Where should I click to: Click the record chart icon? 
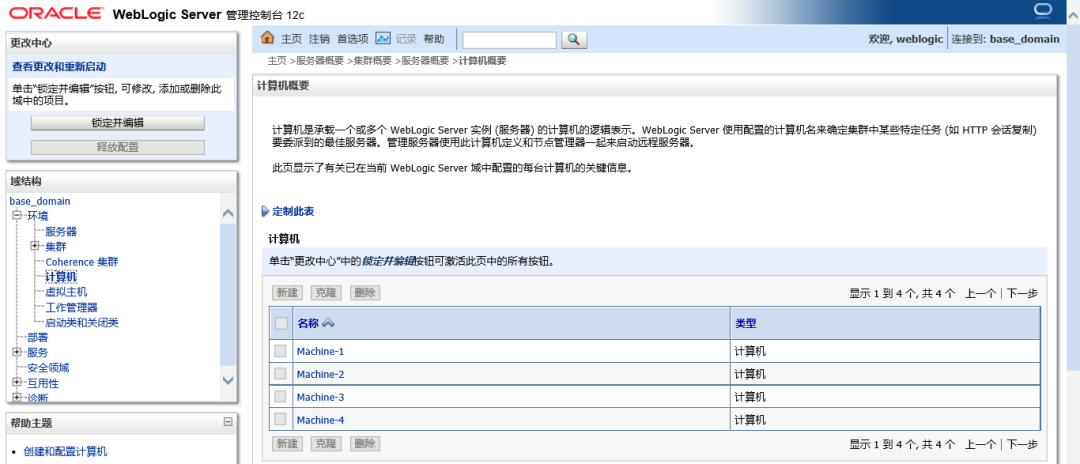coord(383,38)
